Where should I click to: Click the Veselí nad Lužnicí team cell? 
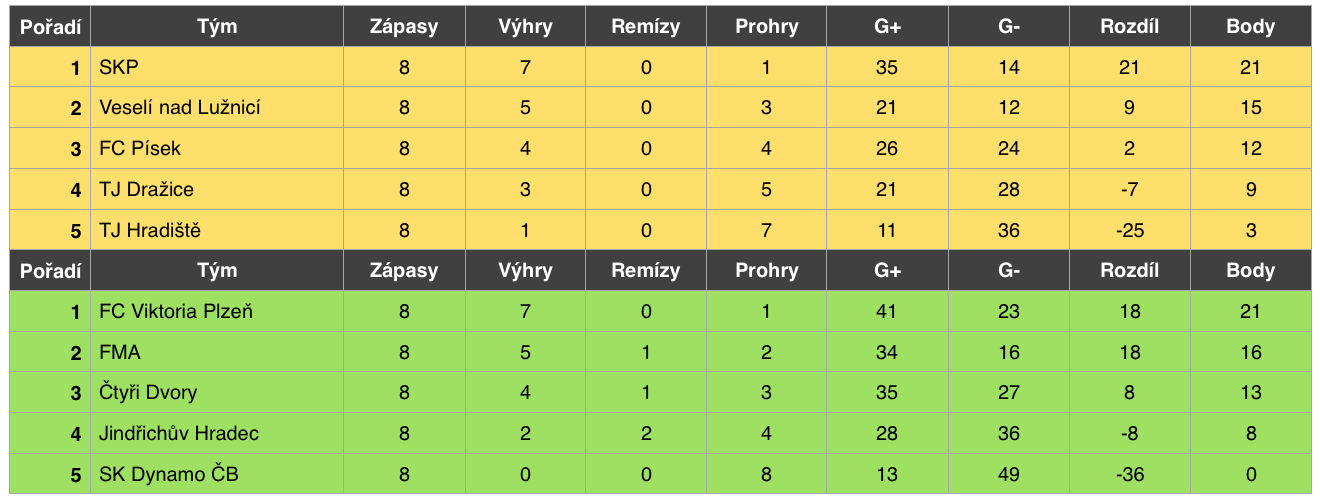tap(217, 108)
